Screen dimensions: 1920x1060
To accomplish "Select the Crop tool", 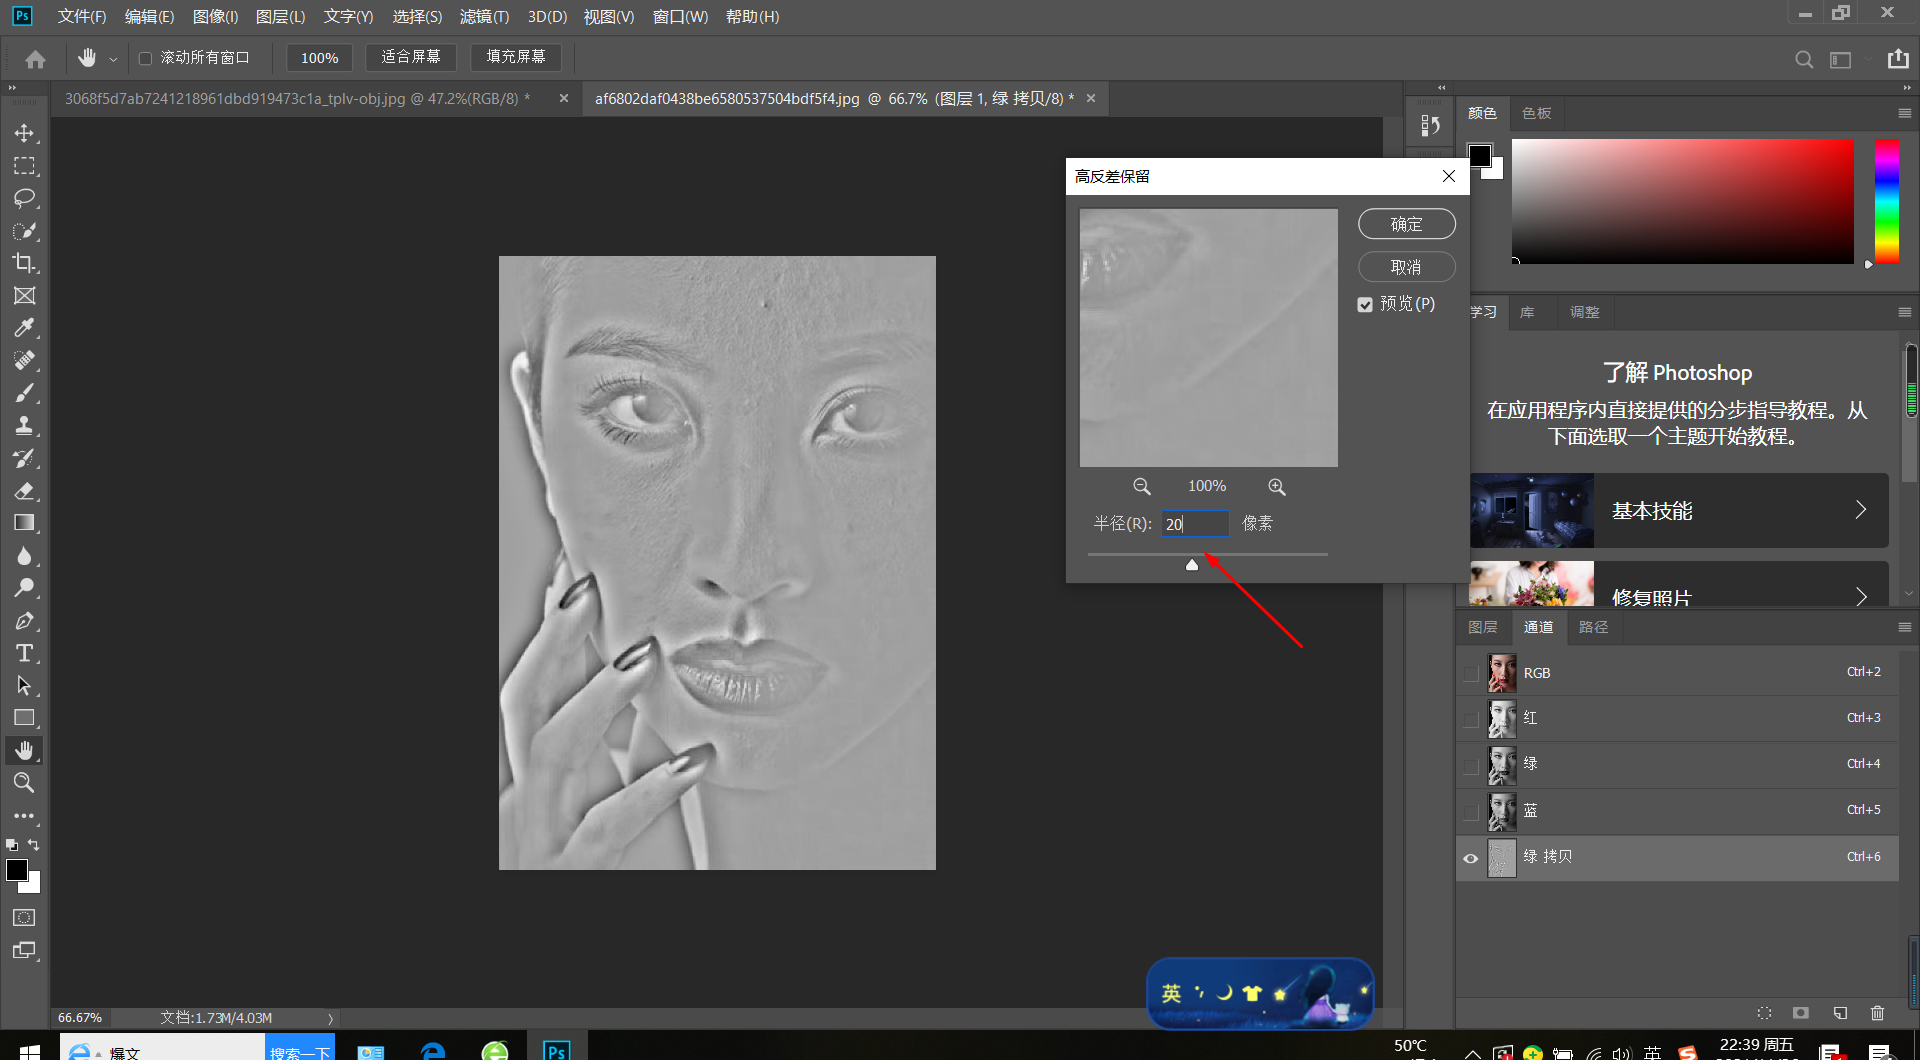I will click(24, 263).
